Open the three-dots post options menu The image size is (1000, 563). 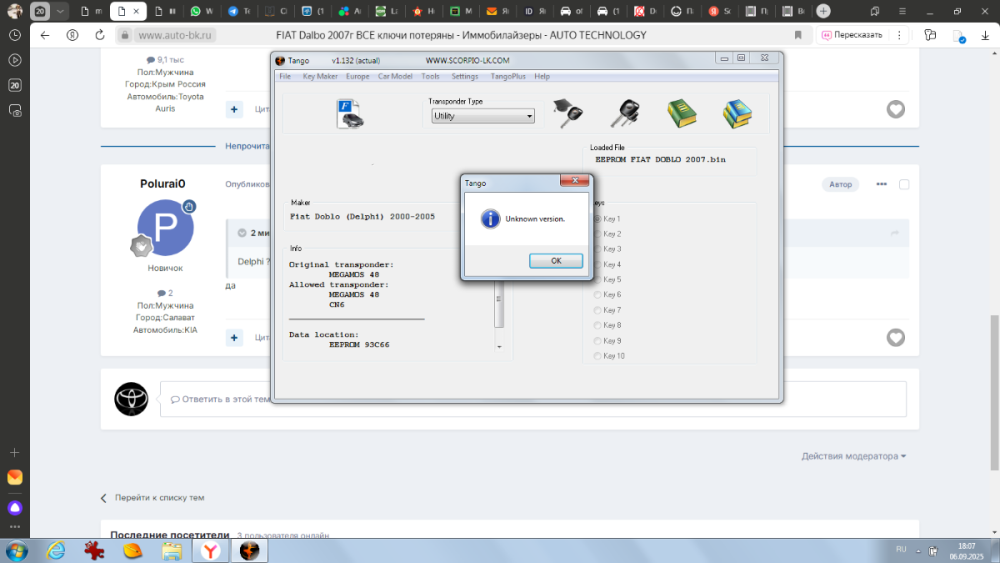pyautogui.click(x=881, y=184)
